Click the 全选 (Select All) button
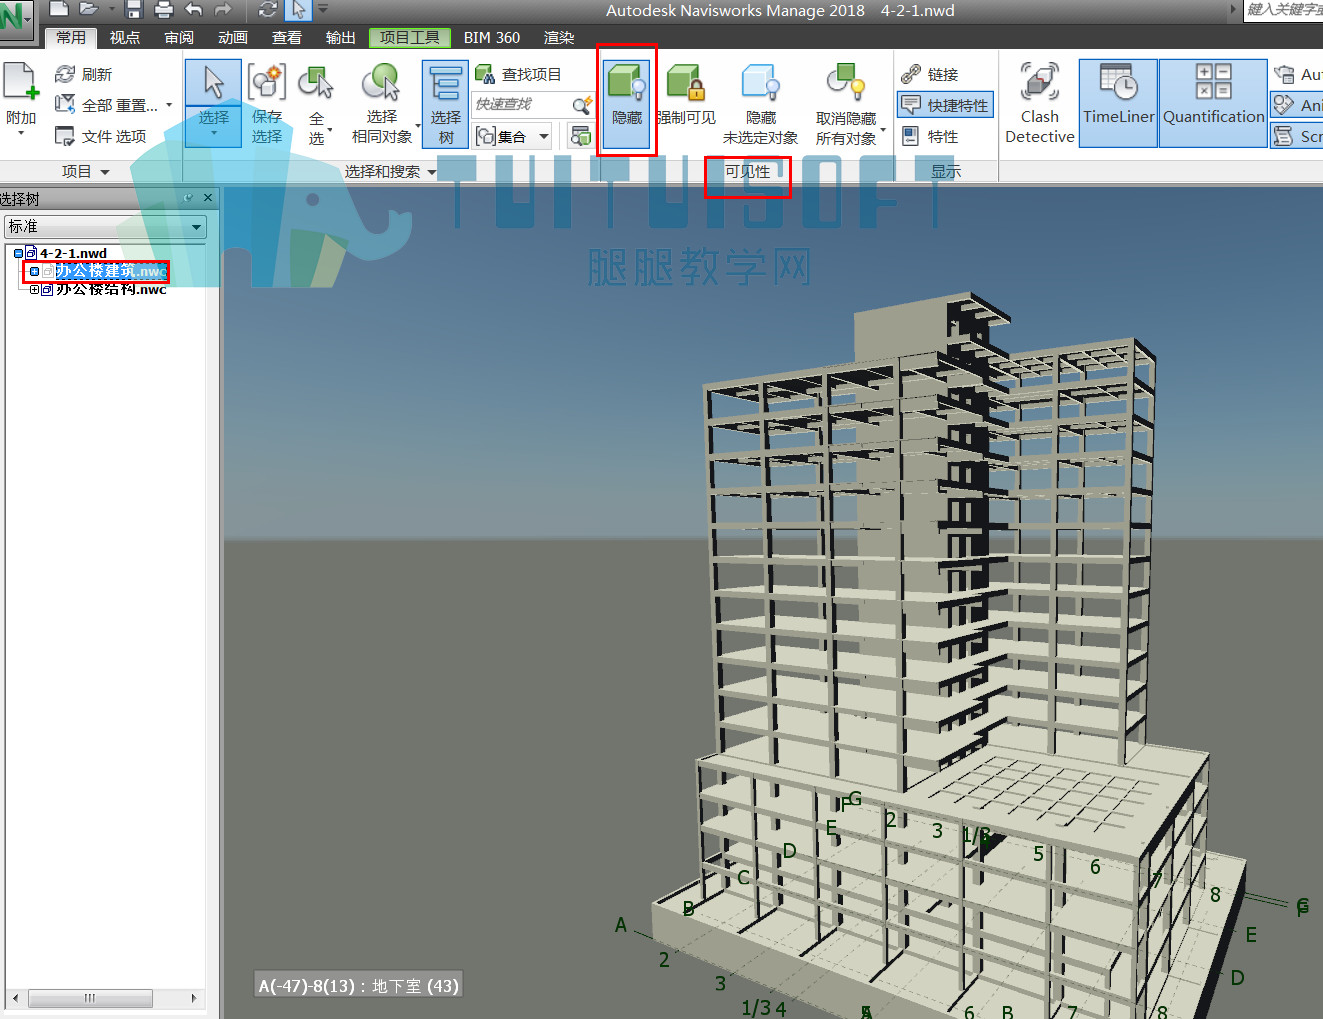Image resolution: width=1323 pixels, height=1019 pixels. 316,103
